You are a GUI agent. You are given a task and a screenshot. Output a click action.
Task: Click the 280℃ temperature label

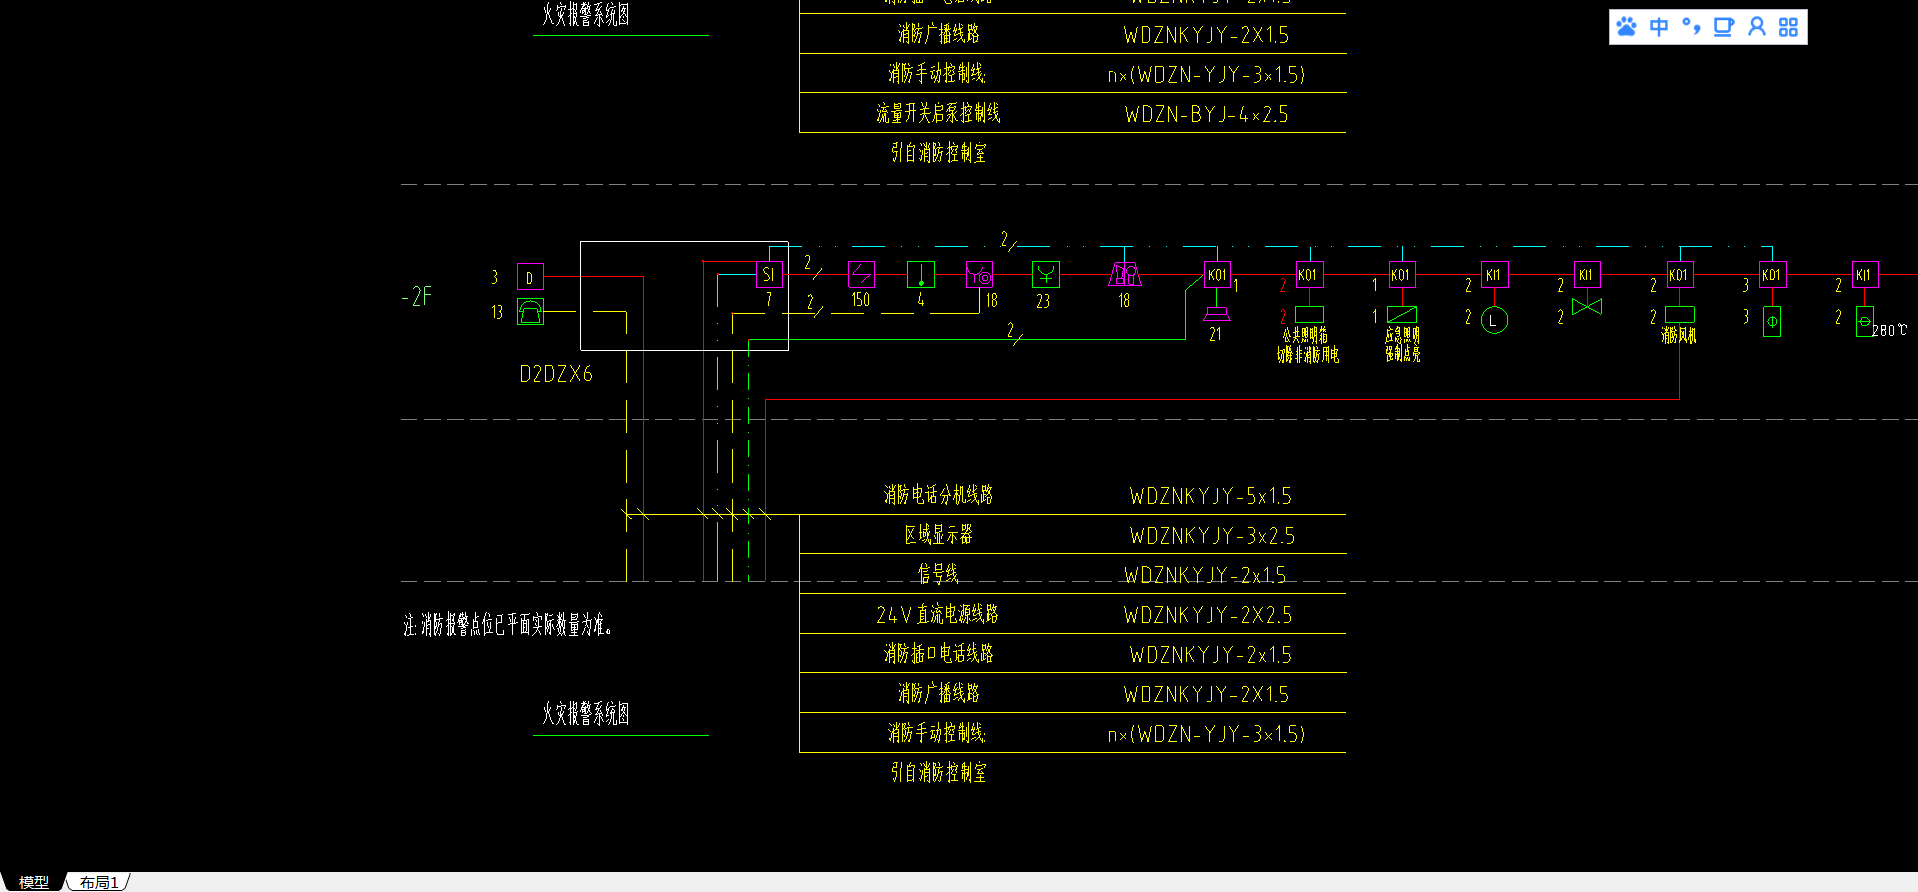[x=1890, y=330]
